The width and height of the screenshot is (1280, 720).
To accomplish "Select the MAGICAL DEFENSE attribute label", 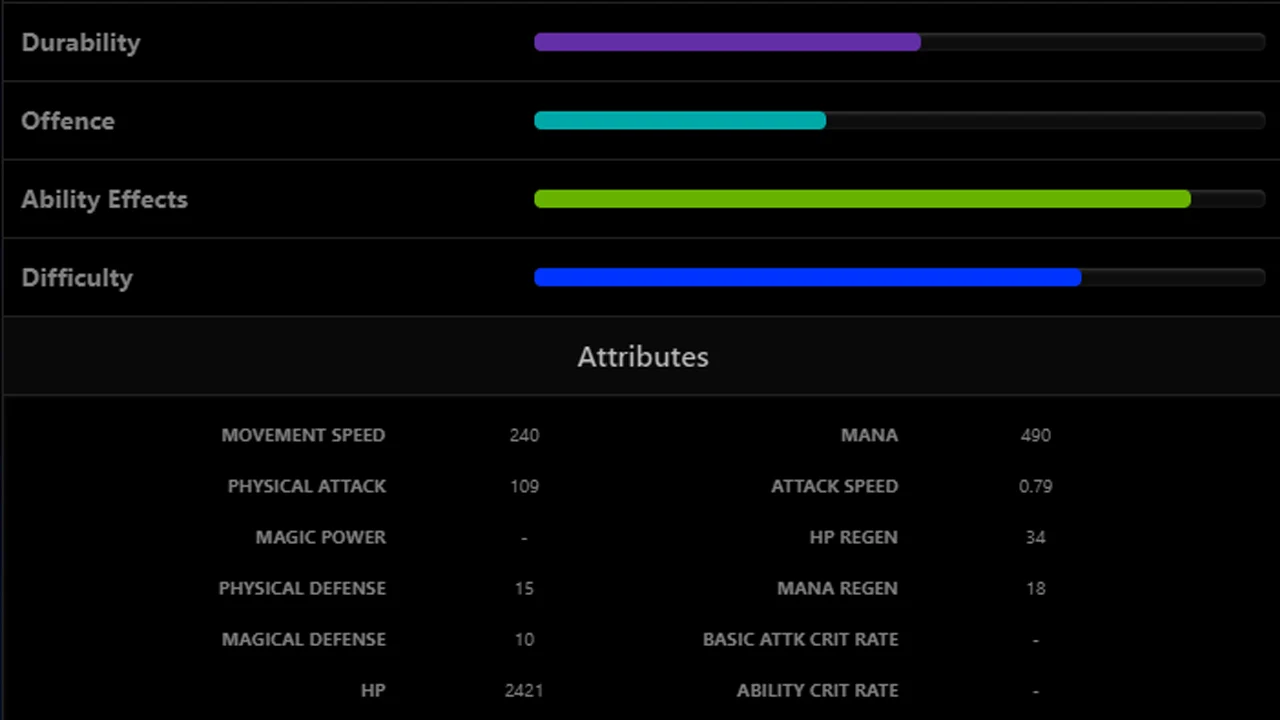I will point(304,639).
